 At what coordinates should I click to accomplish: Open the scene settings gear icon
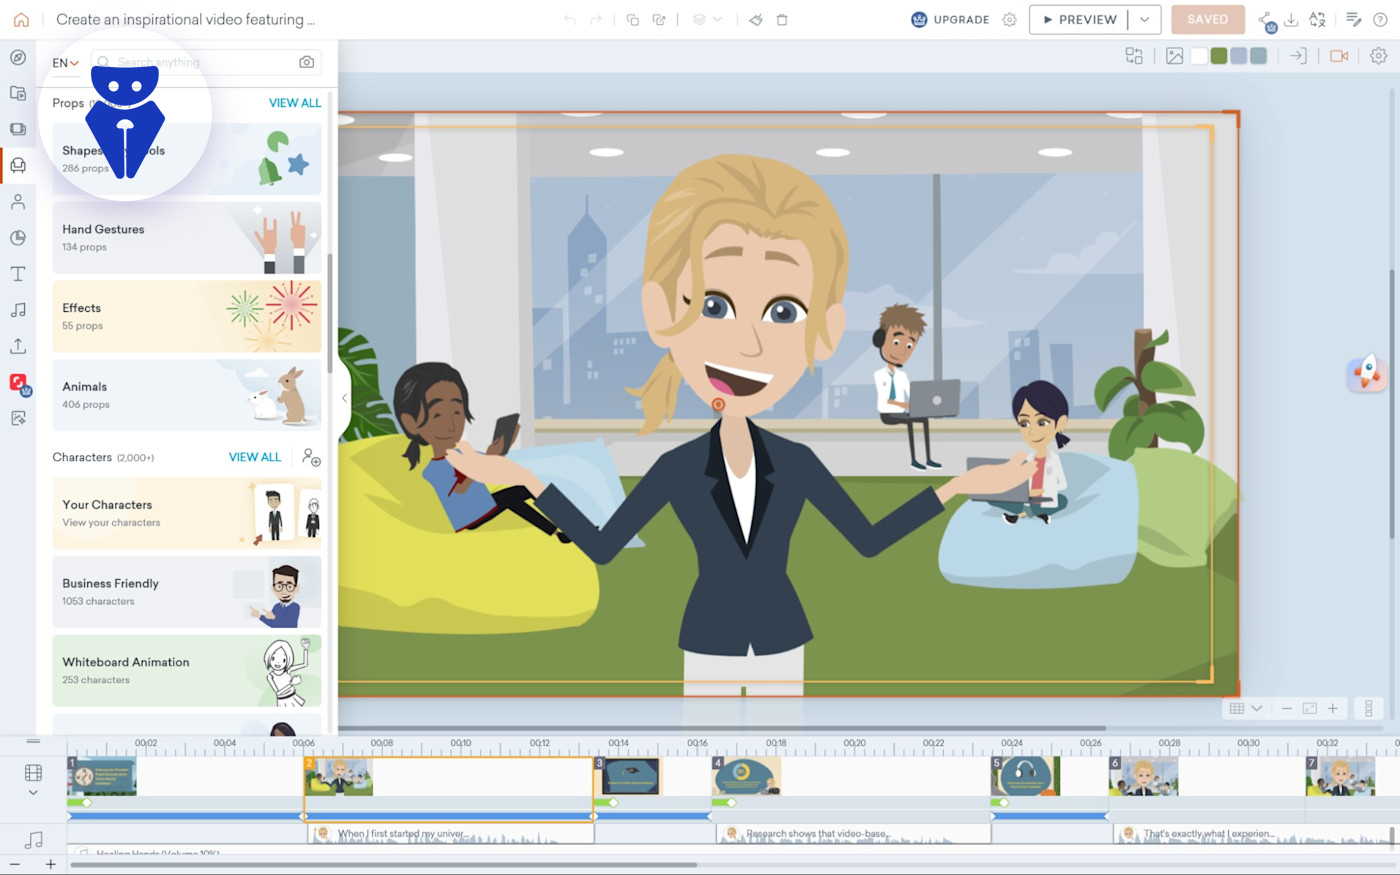point(1379,56)
